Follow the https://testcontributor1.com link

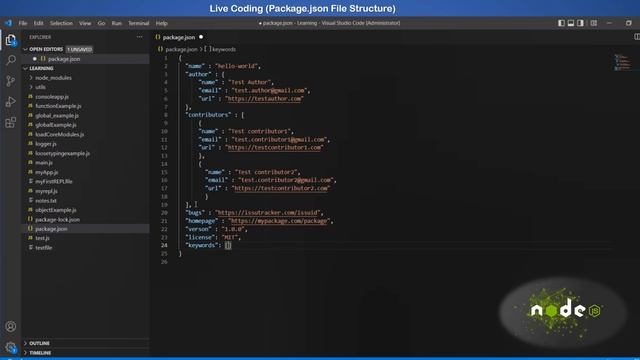point(274,147)
